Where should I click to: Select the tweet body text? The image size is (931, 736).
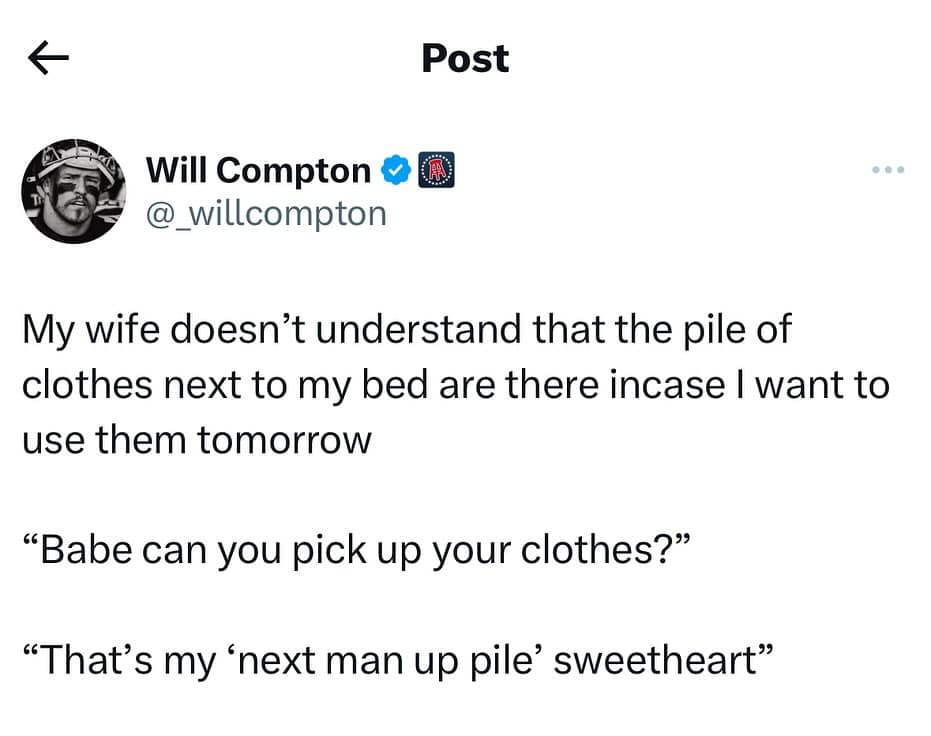455,384
